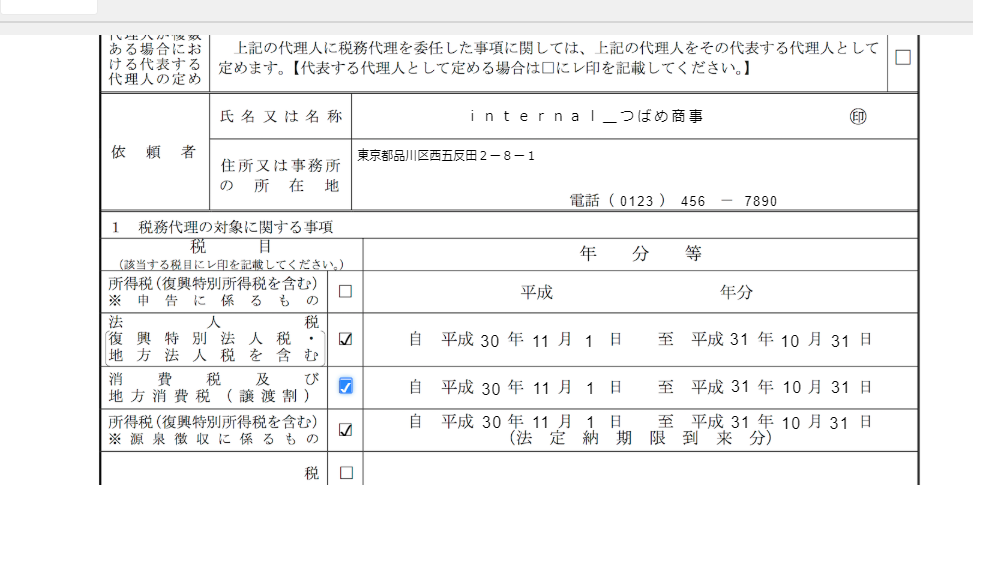The image size is (994, 568).
Task: Click end month 10 in 法人税 row
Action: pyautogui.click(x=790, y=342)
